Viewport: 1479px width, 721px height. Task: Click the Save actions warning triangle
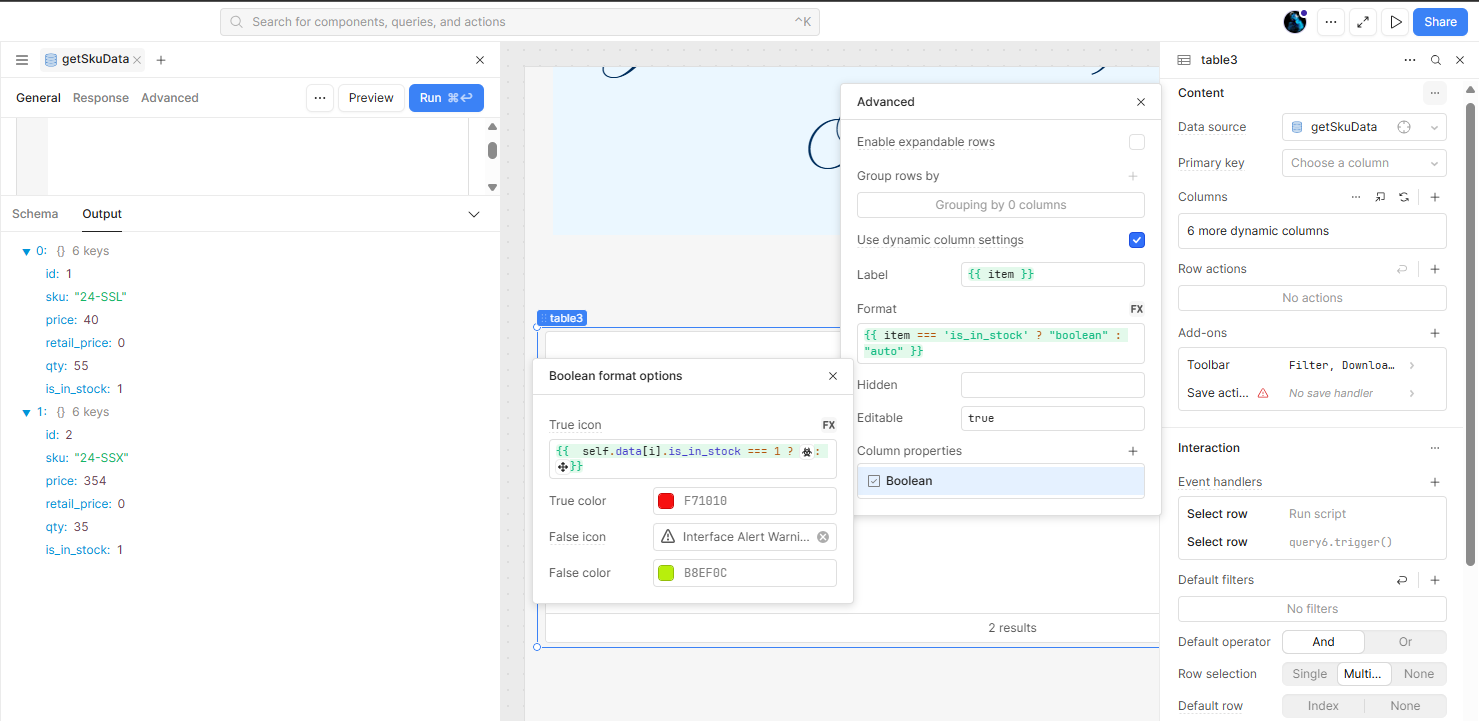pyautogui.click(x=1263, y=393)
